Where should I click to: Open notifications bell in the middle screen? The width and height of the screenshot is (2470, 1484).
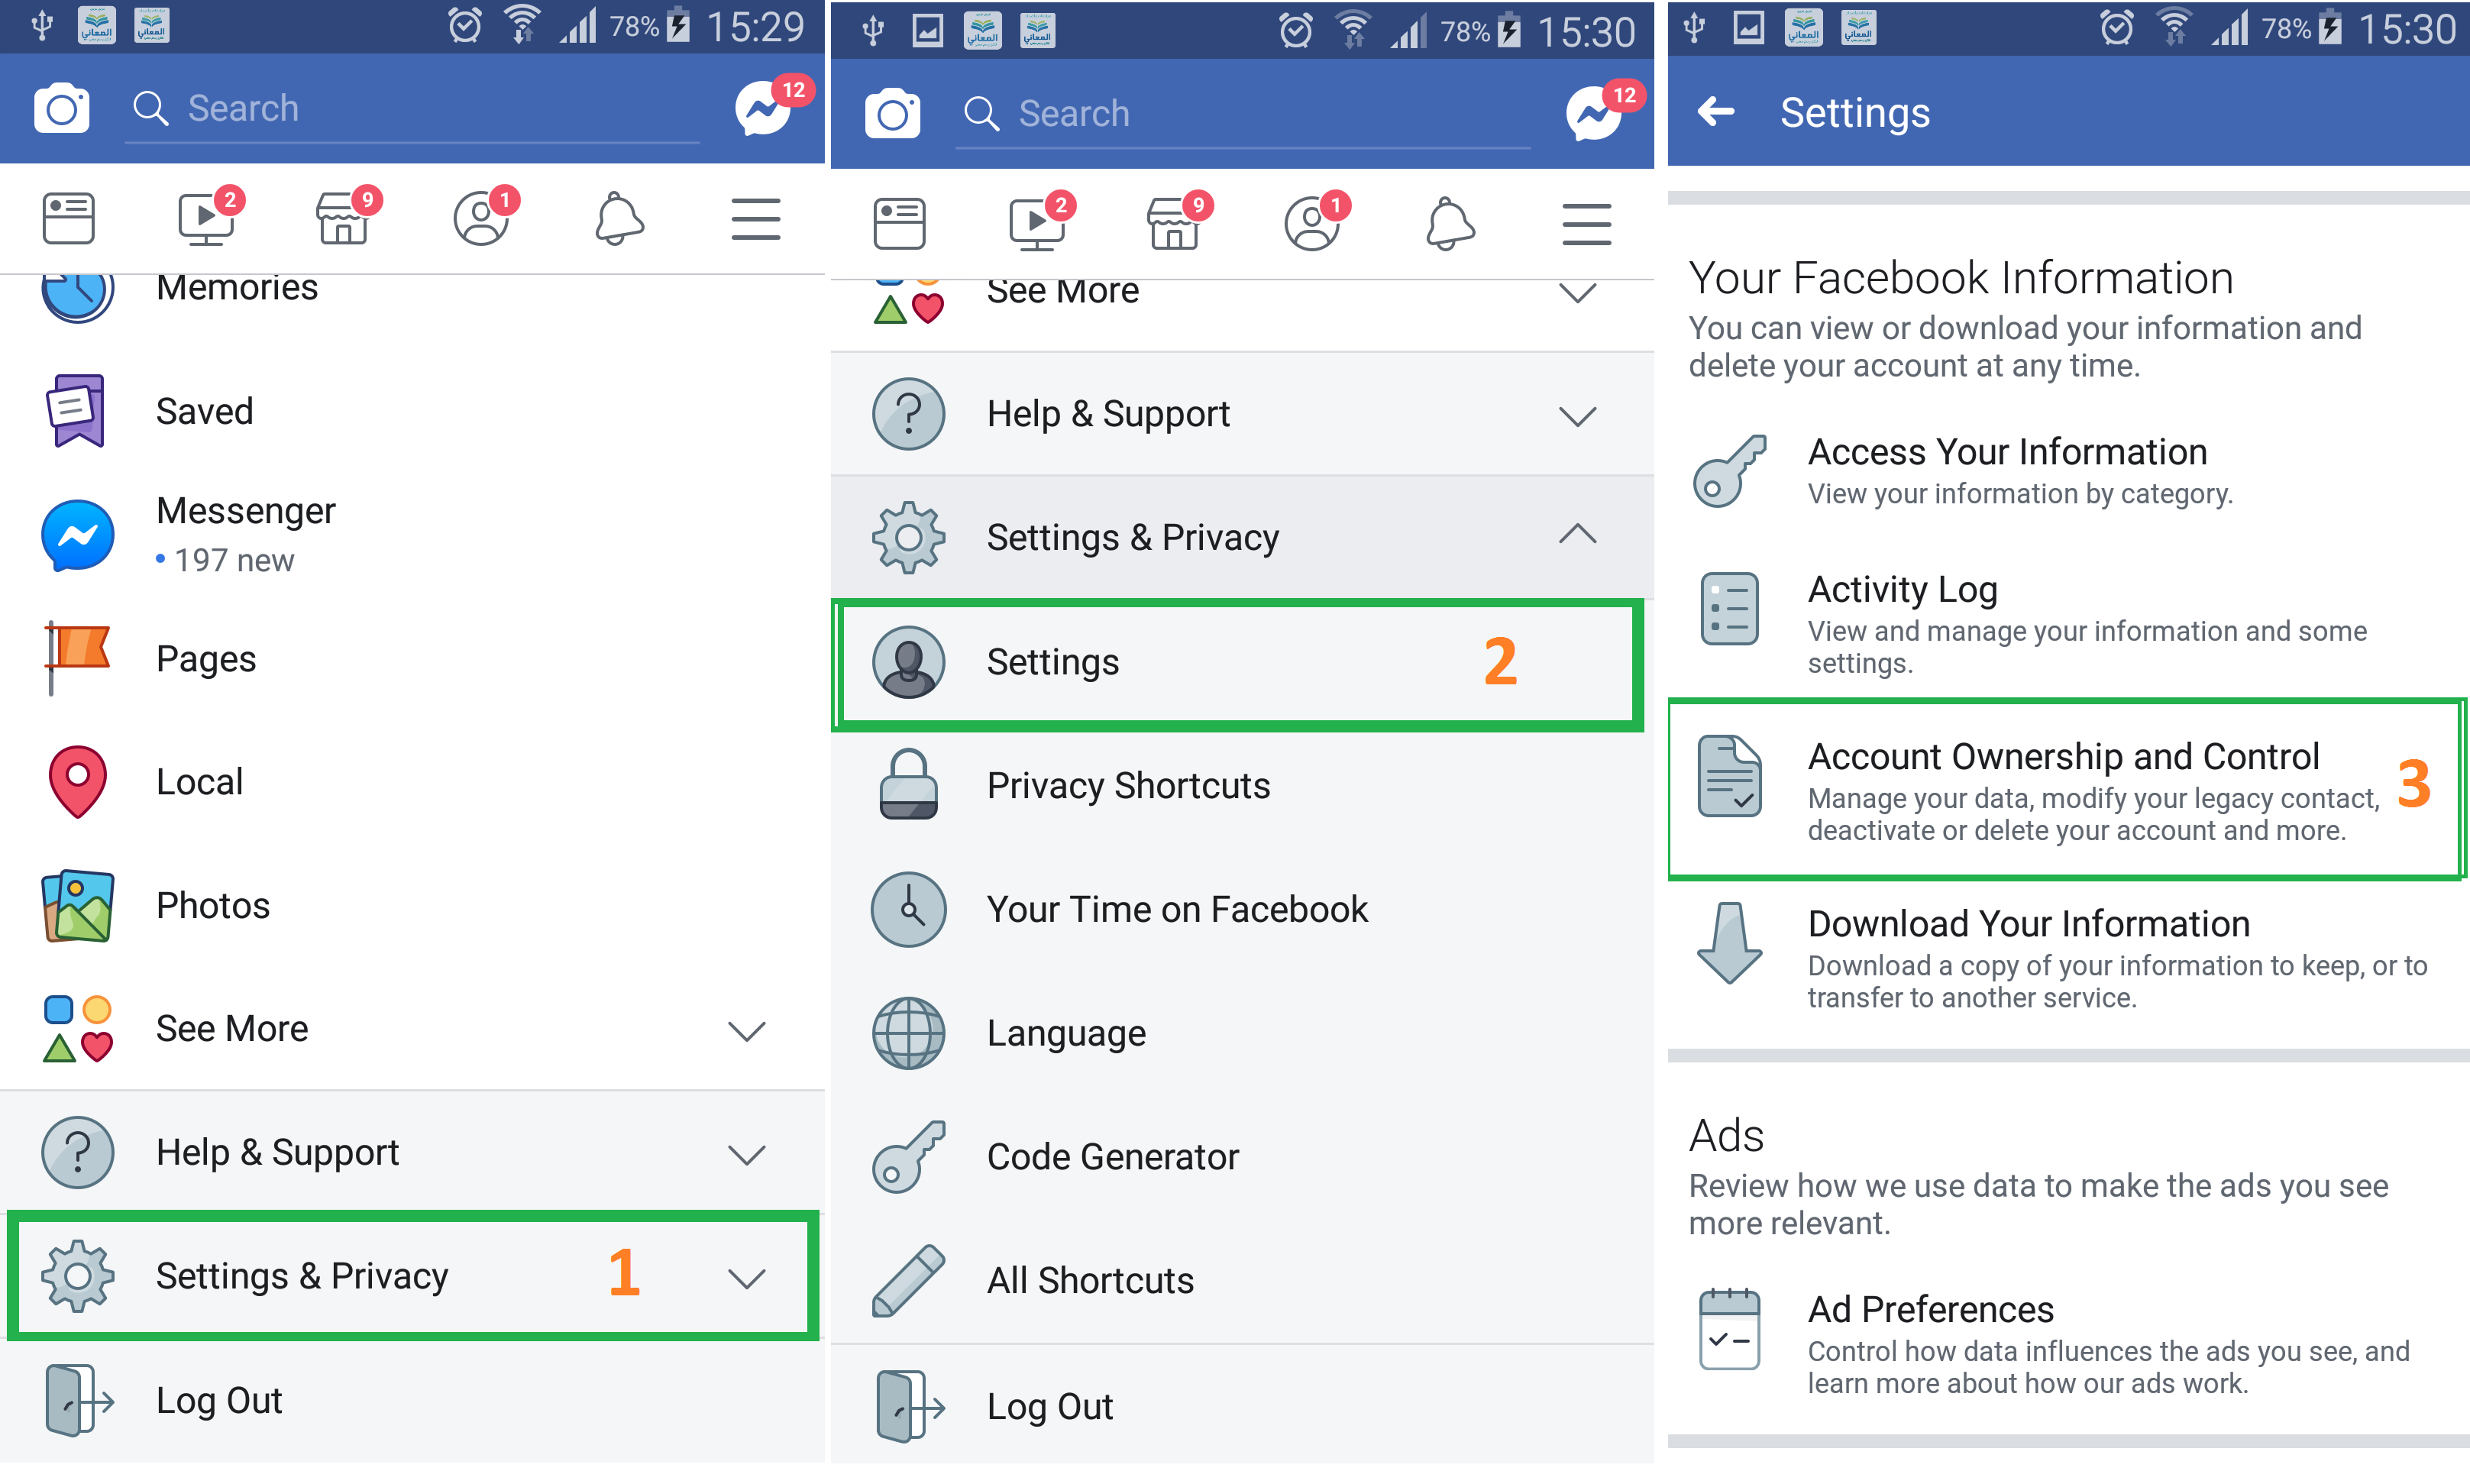1450,224
